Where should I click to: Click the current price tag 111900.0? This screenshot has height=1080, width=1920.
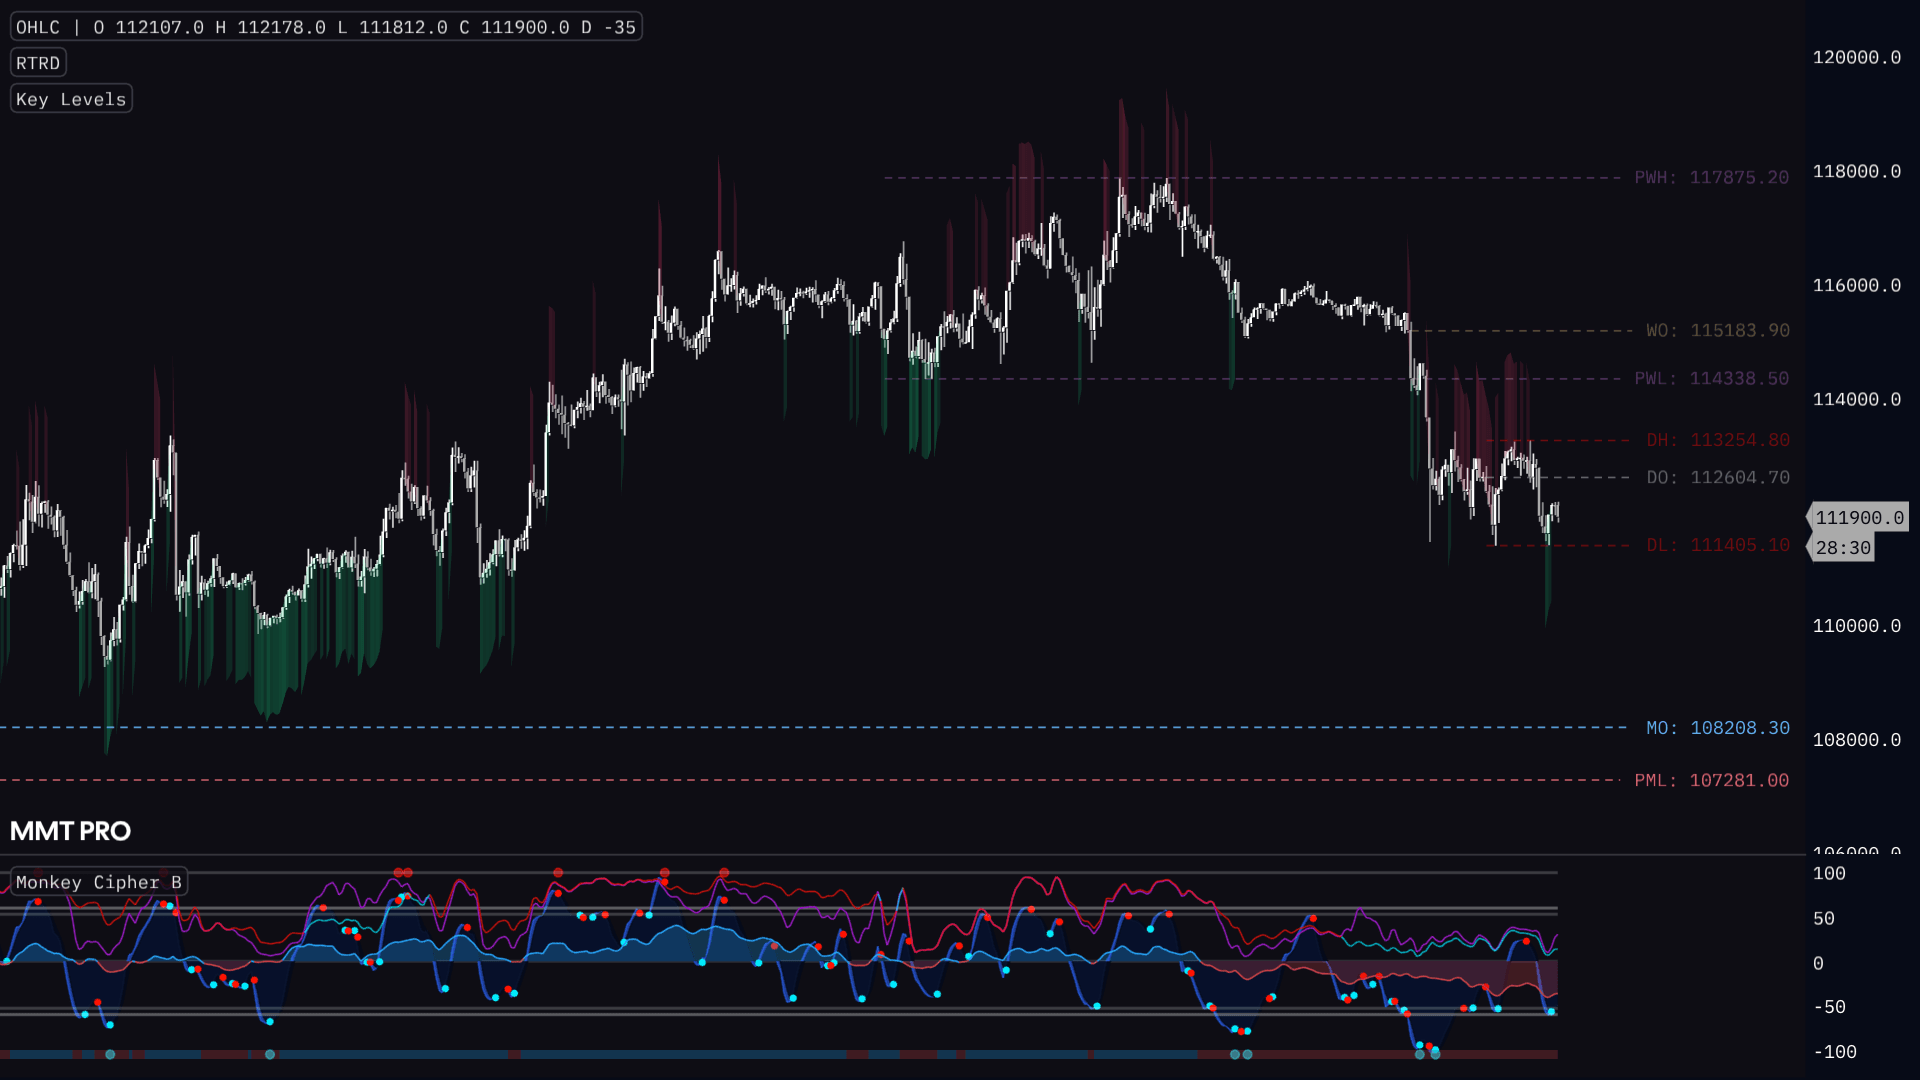tap(1859, 518)
